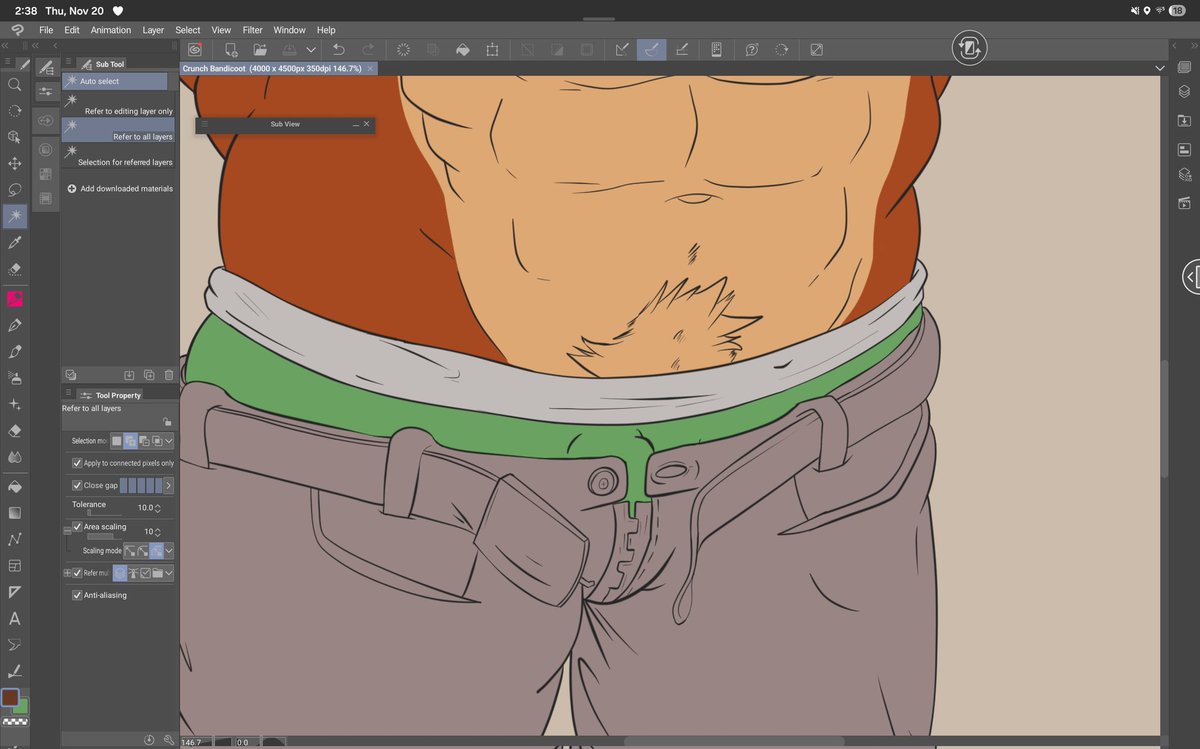
Task: Open sub tool detail wrench icon
Action: [x=168, y=739]
